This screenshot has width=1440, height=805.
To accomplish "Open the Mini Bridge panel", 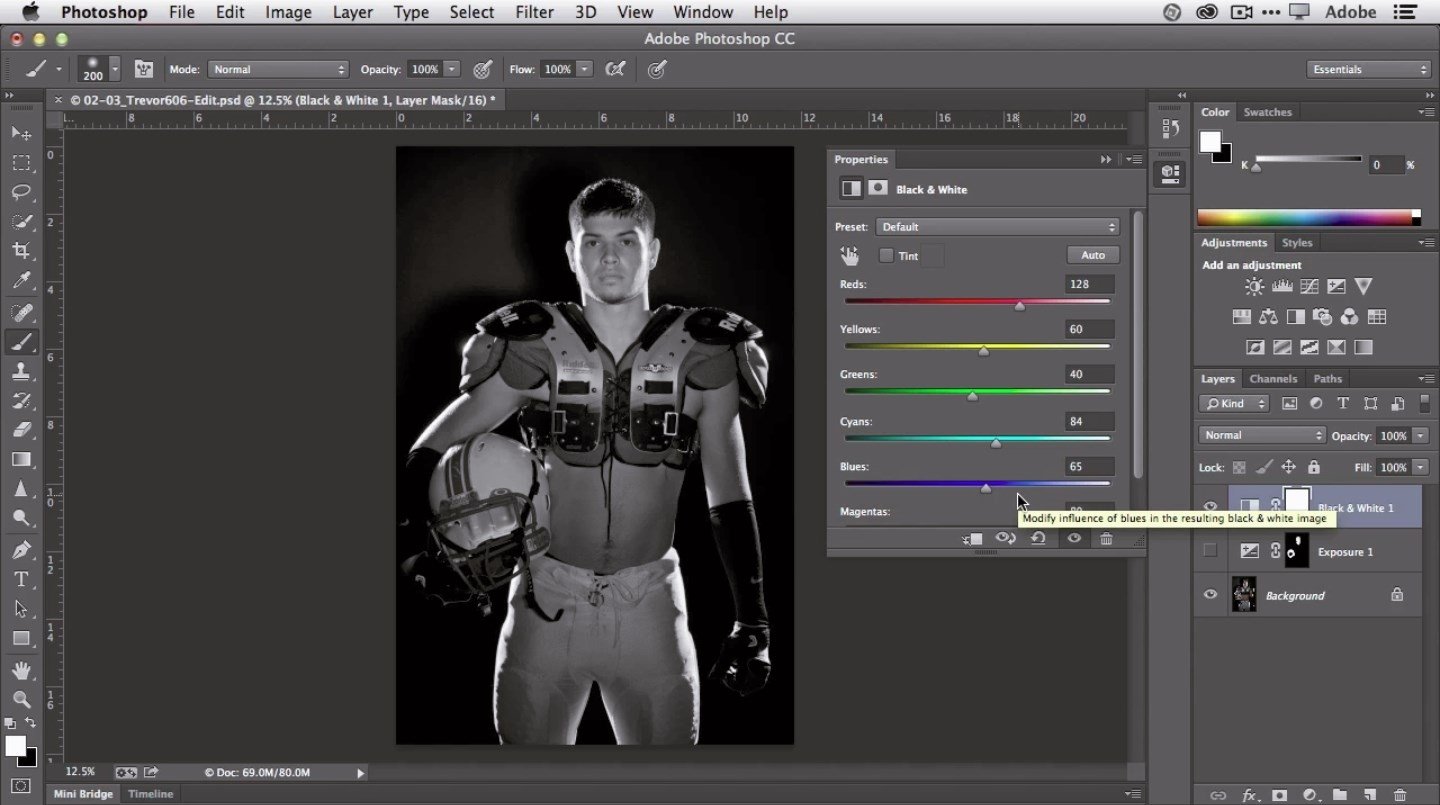I will [83, 793].
